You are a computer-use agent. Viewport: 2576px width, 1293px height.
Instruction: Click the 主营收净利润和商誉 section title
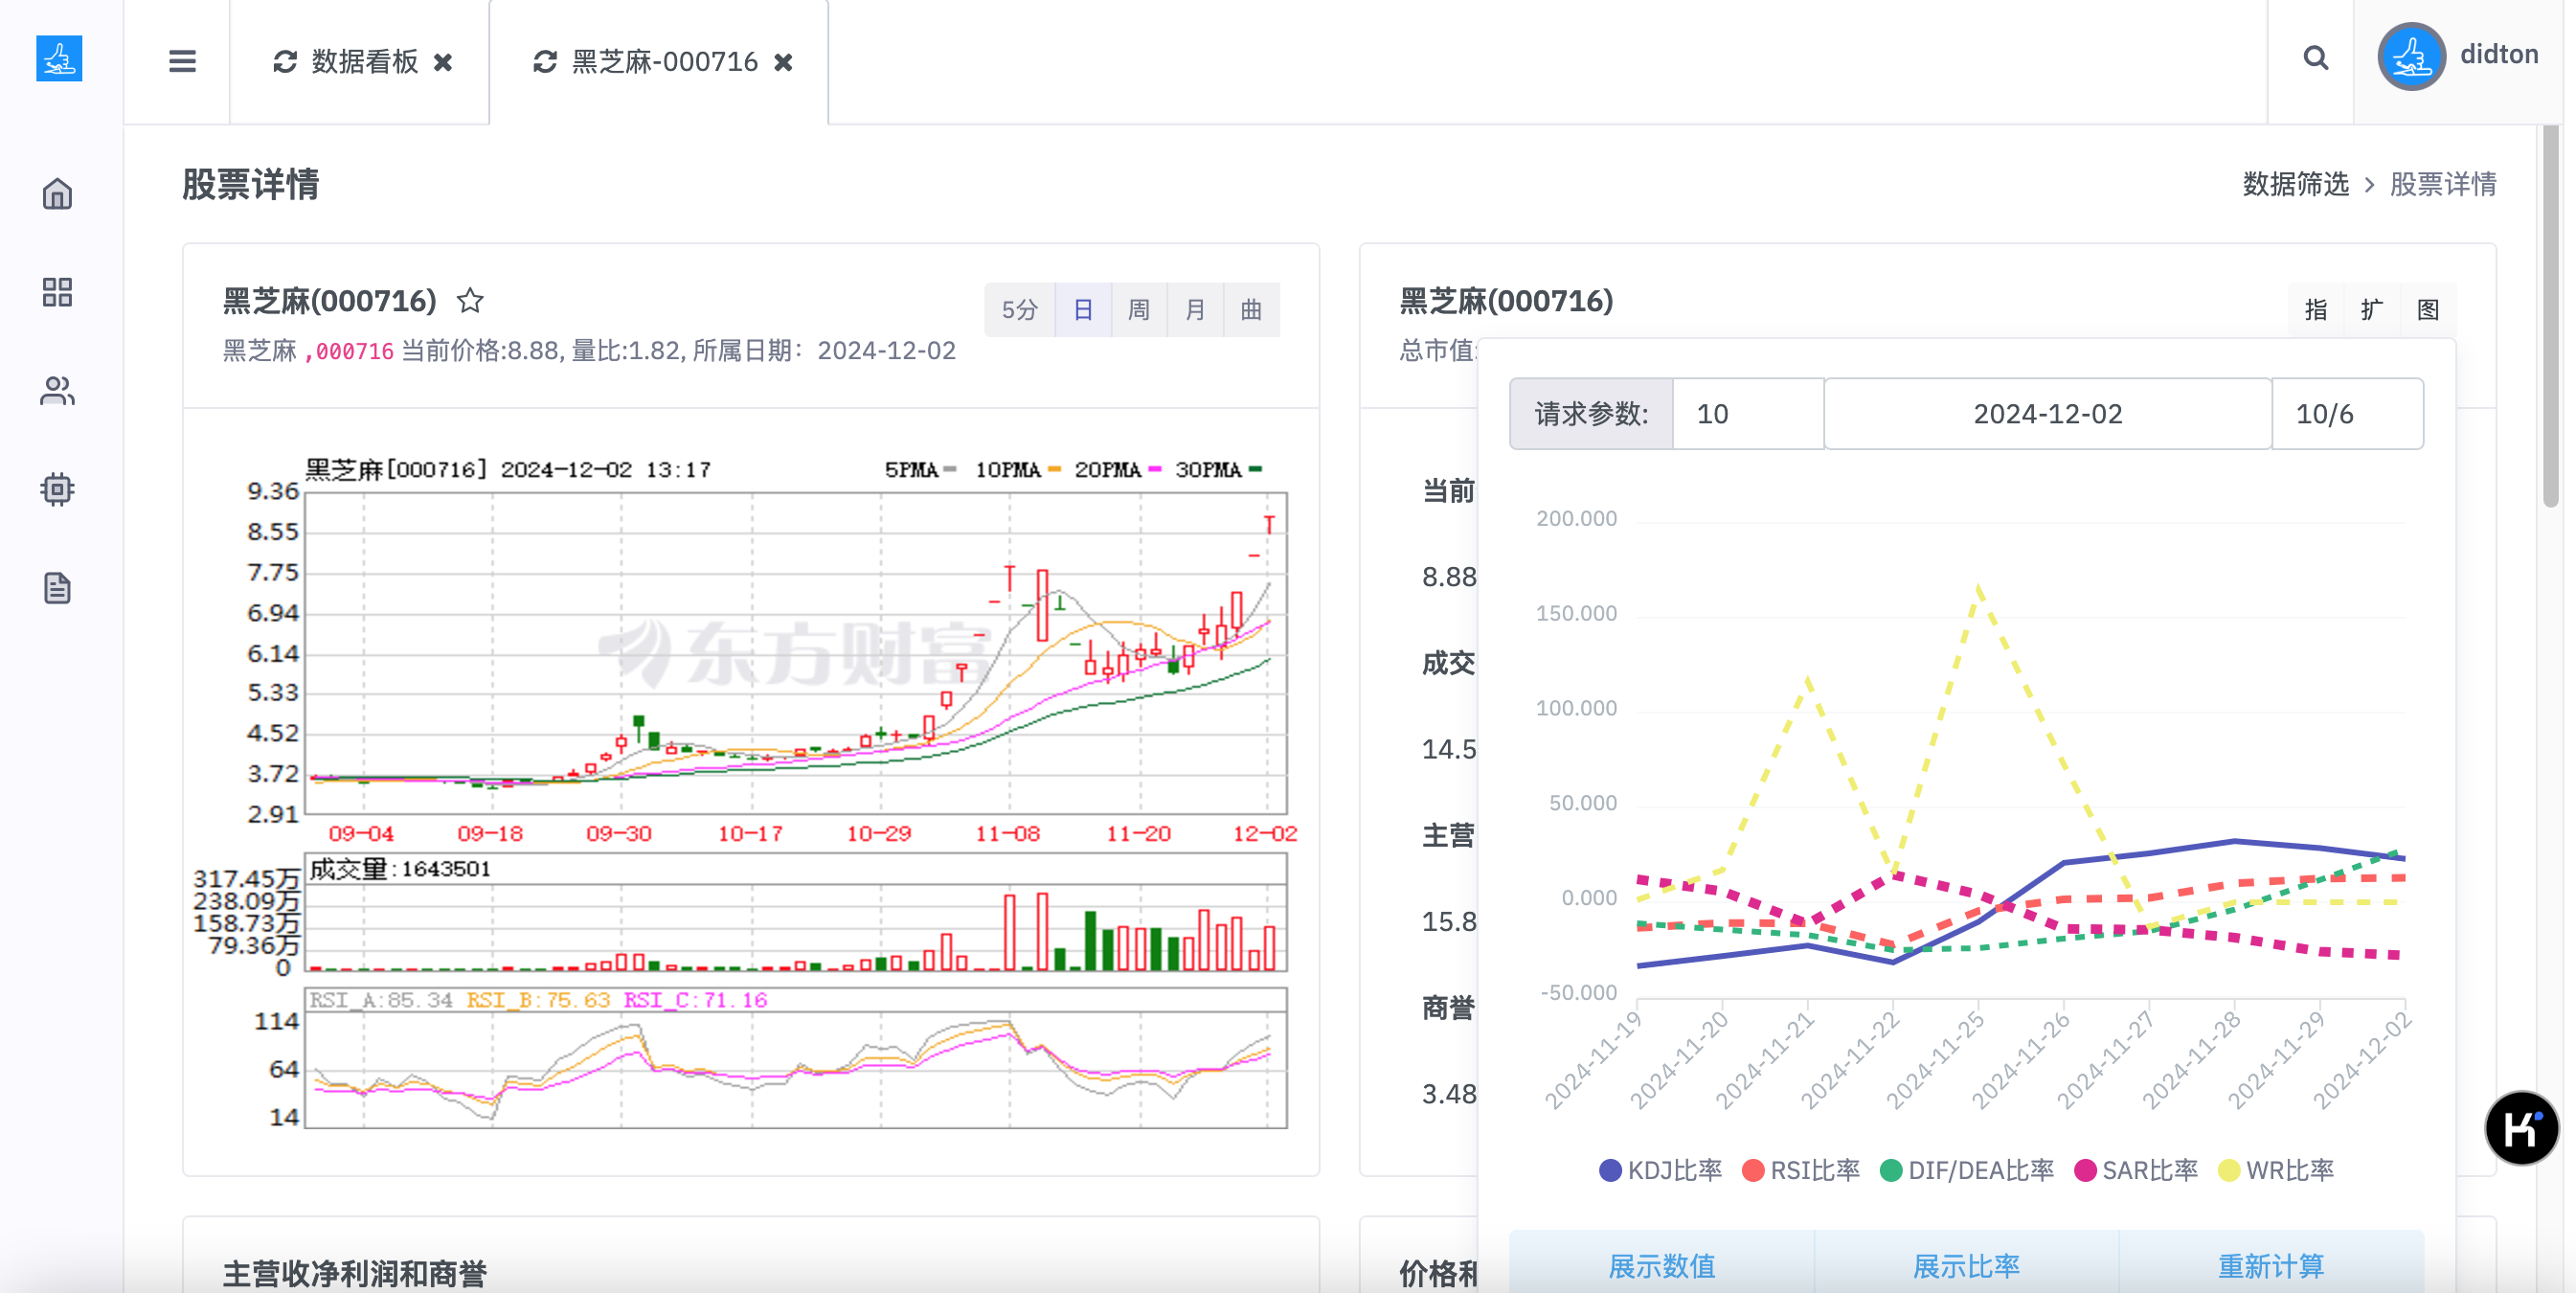point(354,1273)
